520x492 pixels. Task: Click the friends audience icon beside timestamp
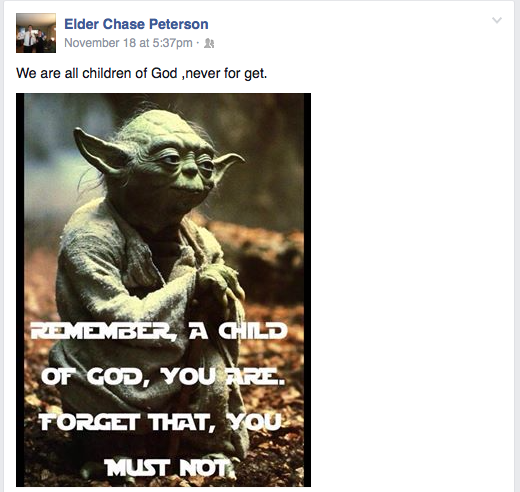[x=209, y=43]
